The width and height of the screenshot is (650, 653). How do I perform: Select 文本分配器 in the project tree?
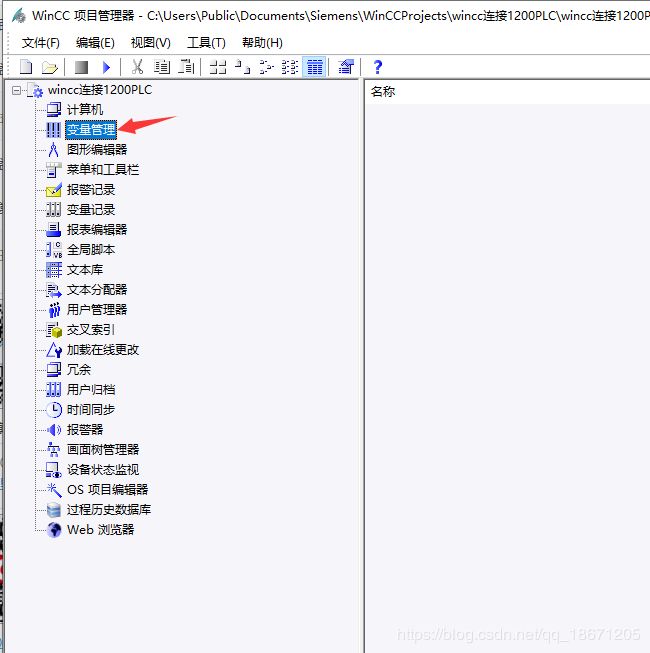tap(97, 289)
